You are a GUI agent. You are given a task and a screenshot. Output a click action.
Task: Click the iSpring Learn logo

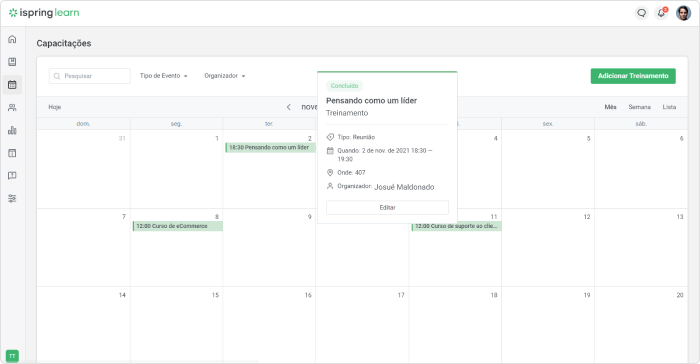pyautogui.click(x=44, y=13)
